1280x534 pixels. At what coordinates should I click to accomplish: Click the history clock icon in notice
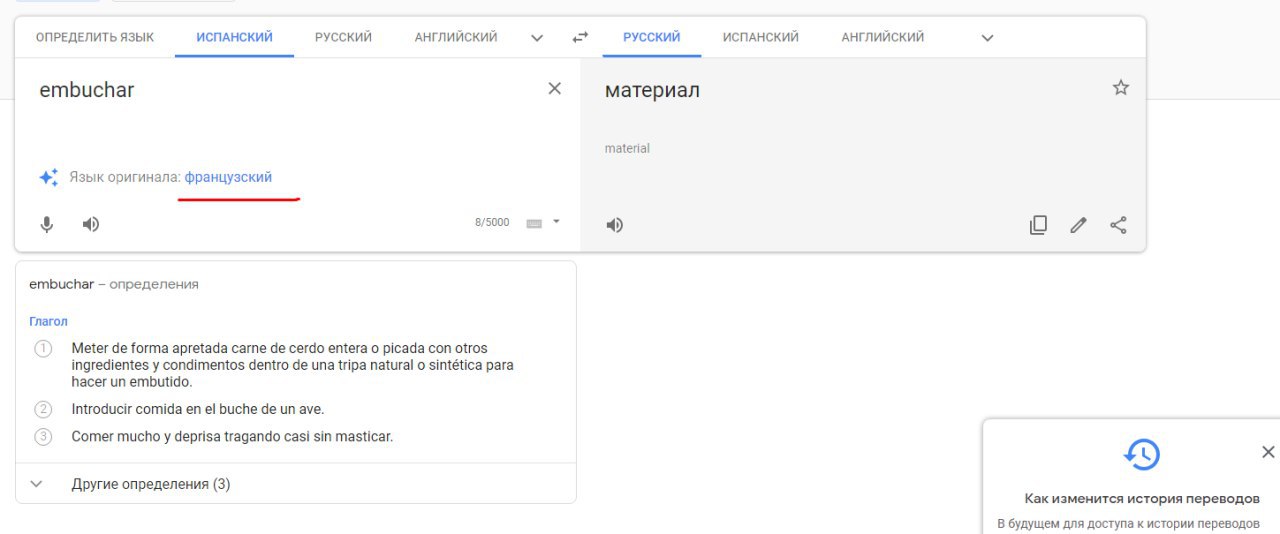coord(1141,455)
